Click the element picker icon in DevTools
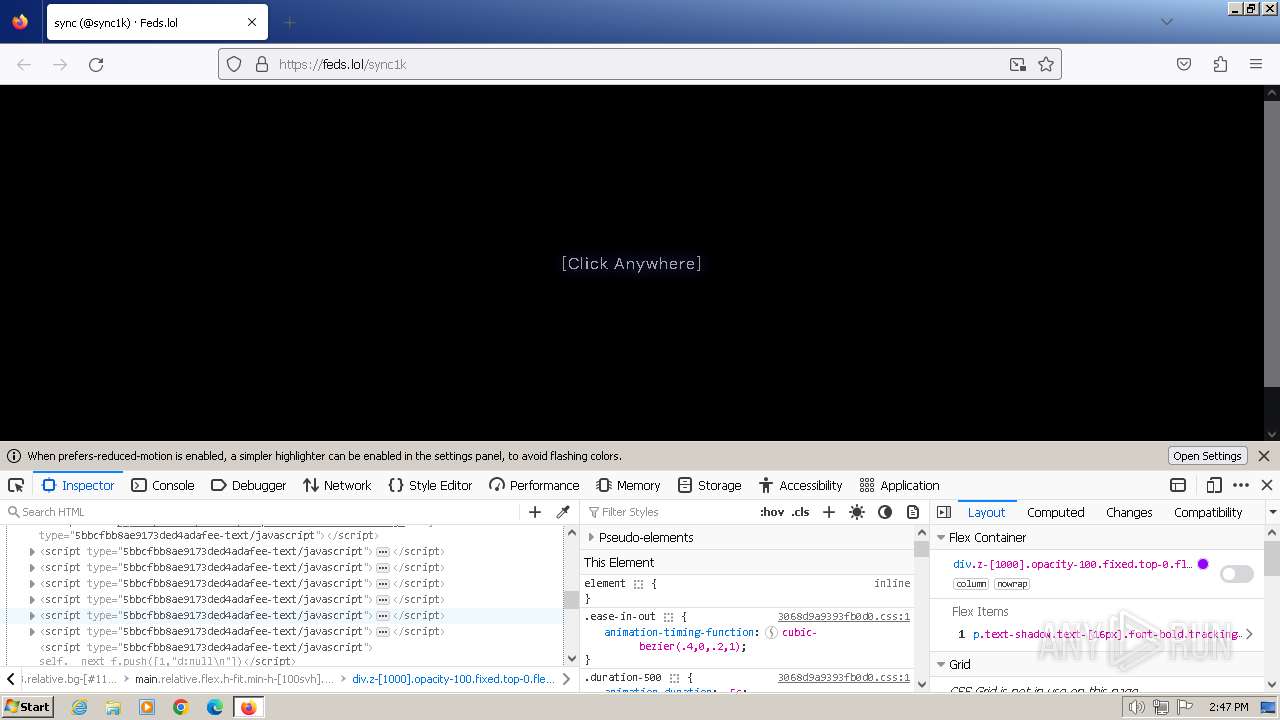This screenshot has height=720, width=1280. tap(16, 485)
